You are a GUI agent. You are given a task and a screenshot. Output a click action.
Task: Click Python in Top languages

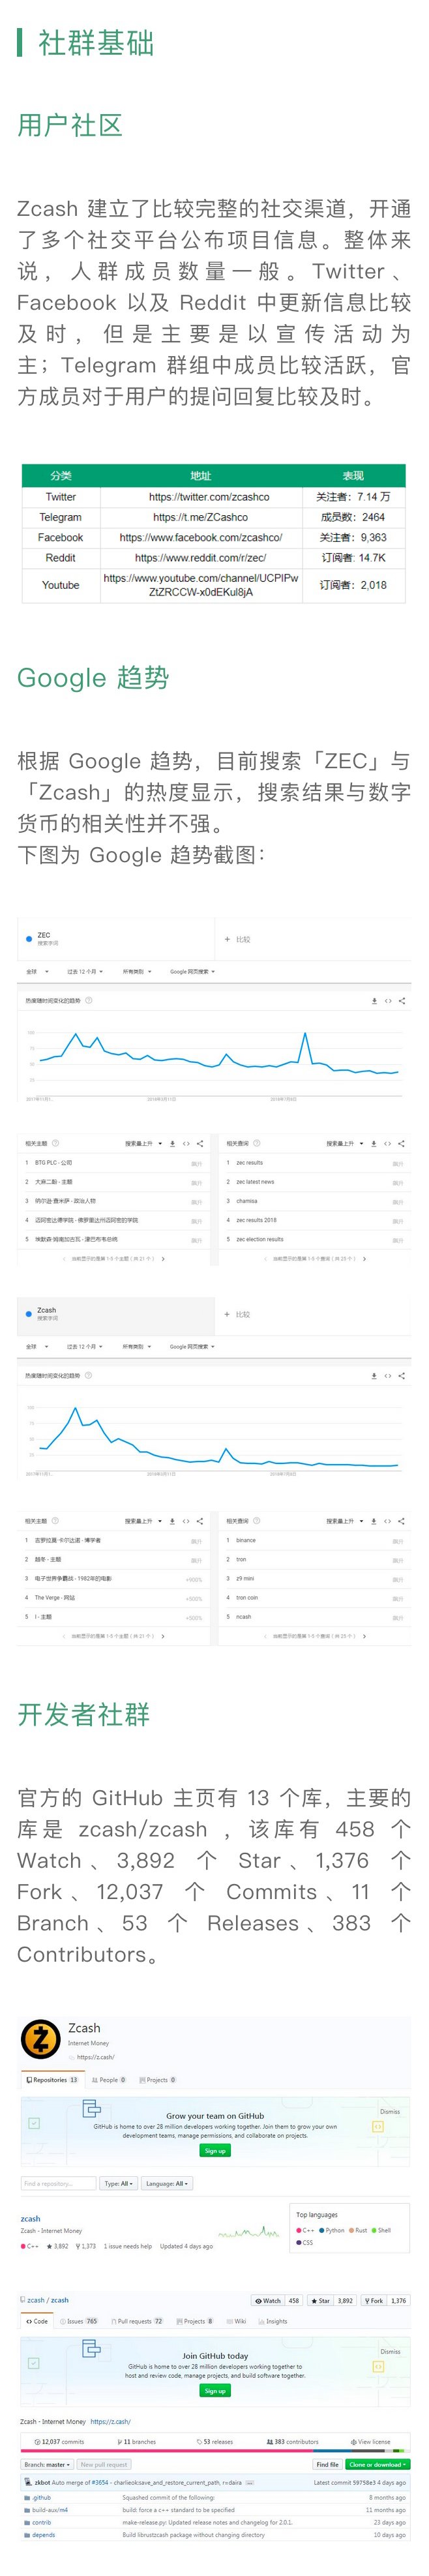pos(331,2230)
